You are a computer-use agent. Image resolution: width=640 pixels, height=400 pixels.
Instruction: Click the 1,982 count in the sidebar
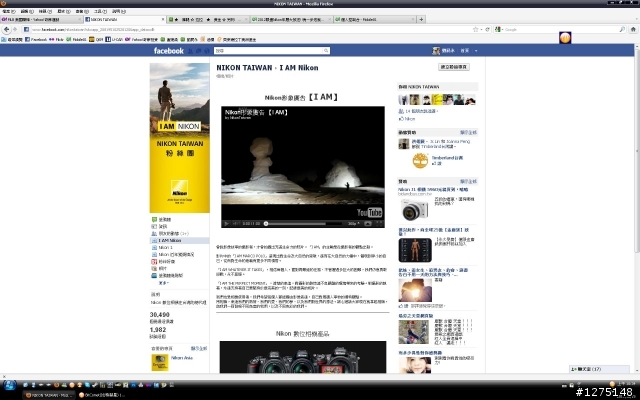(x=158, y=330)
